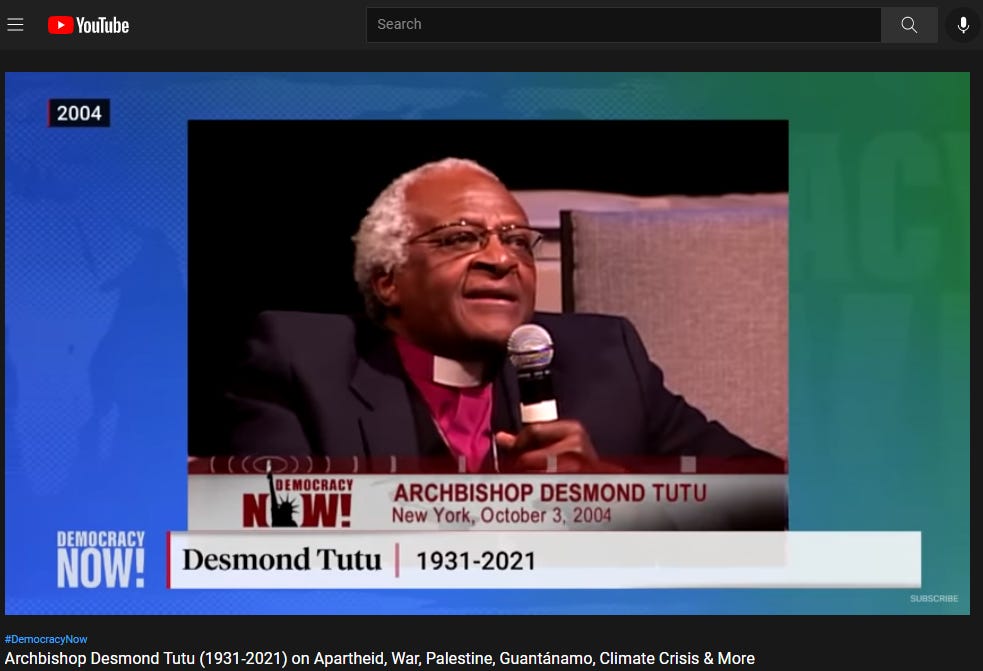Open the #DemocracyNow hashtag link

click(46, 639)
